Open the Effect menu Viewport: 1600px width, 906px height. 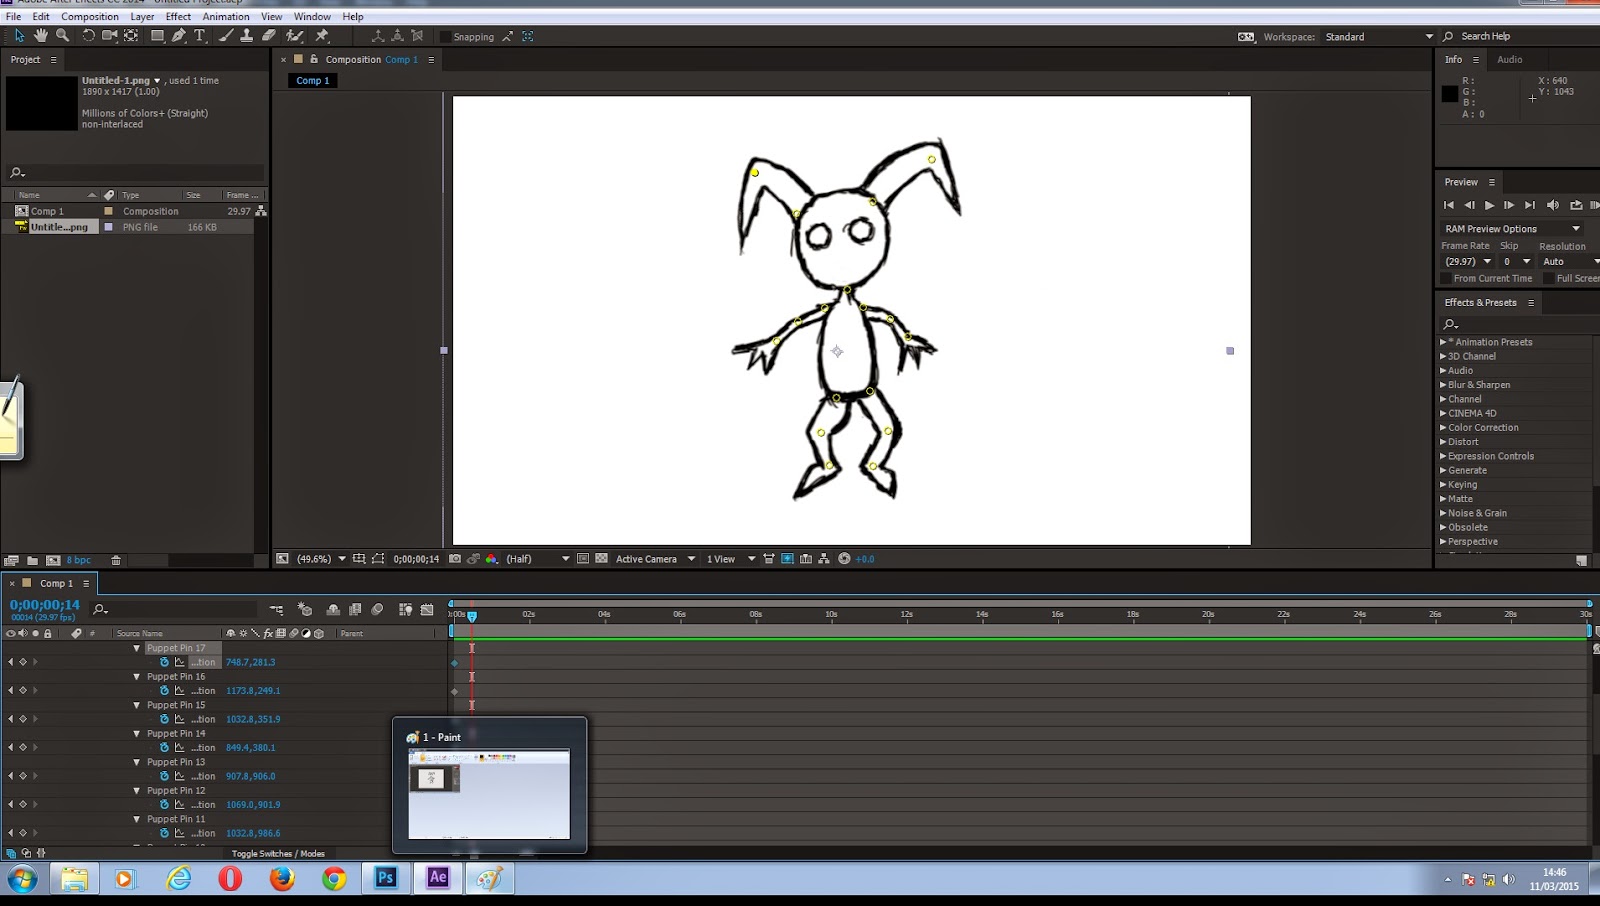(178, 16)
